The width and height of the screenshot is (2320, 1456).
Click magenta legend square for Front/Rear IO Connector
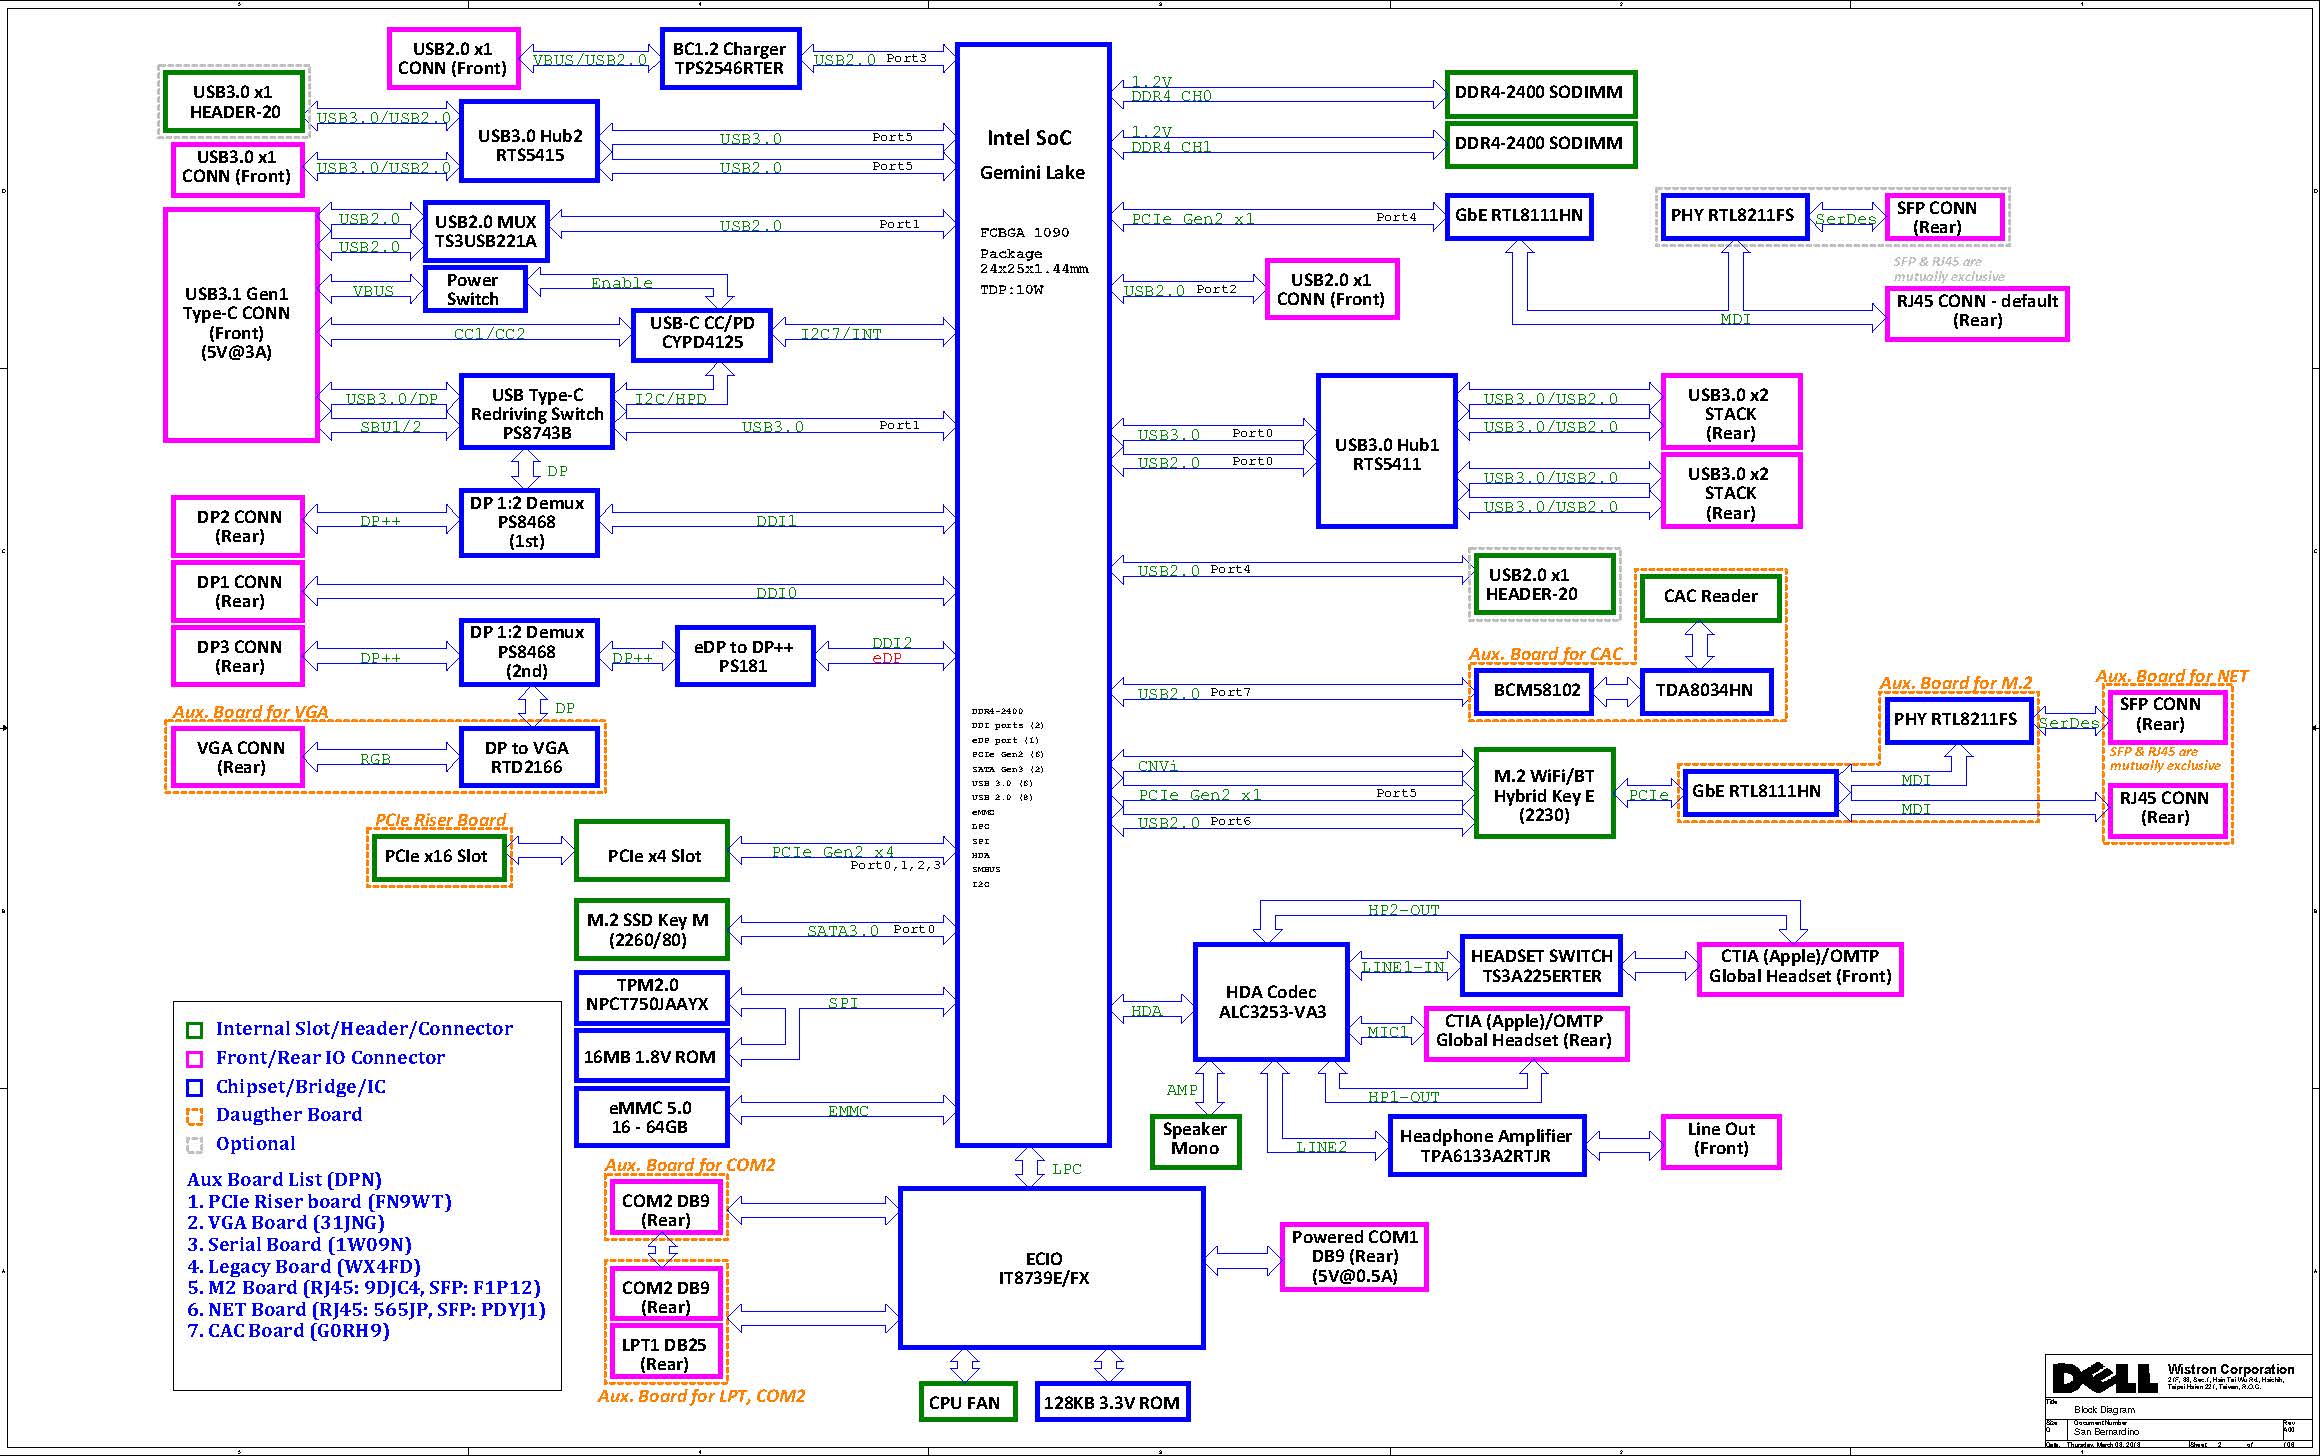pyautogui.click(x=195, y=1059)
